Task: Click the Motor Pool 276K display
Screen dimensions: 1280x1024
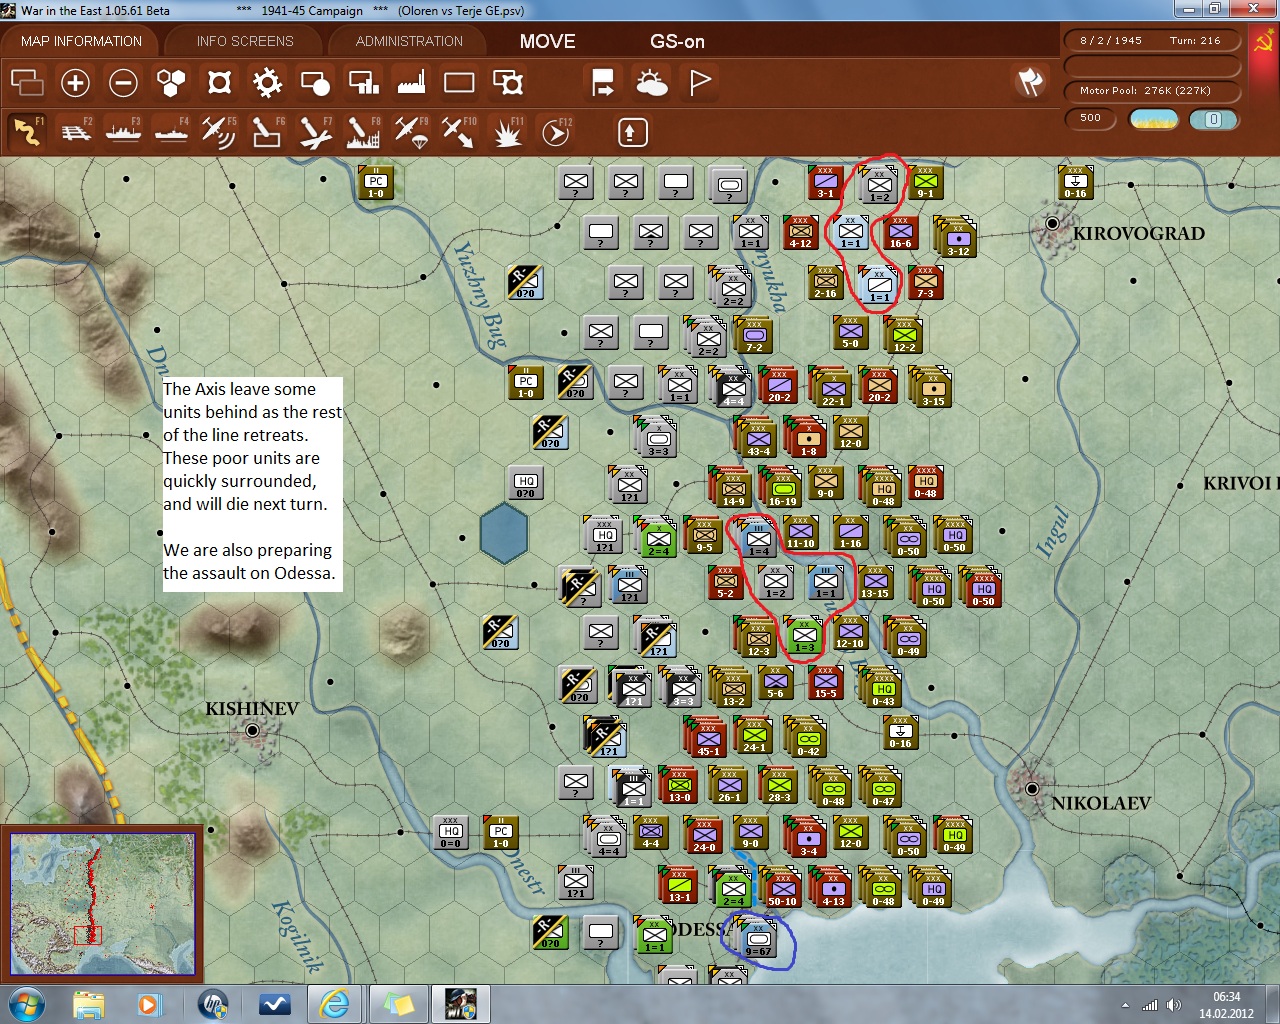Action: pyautogui.click(x=1151, y=90)
